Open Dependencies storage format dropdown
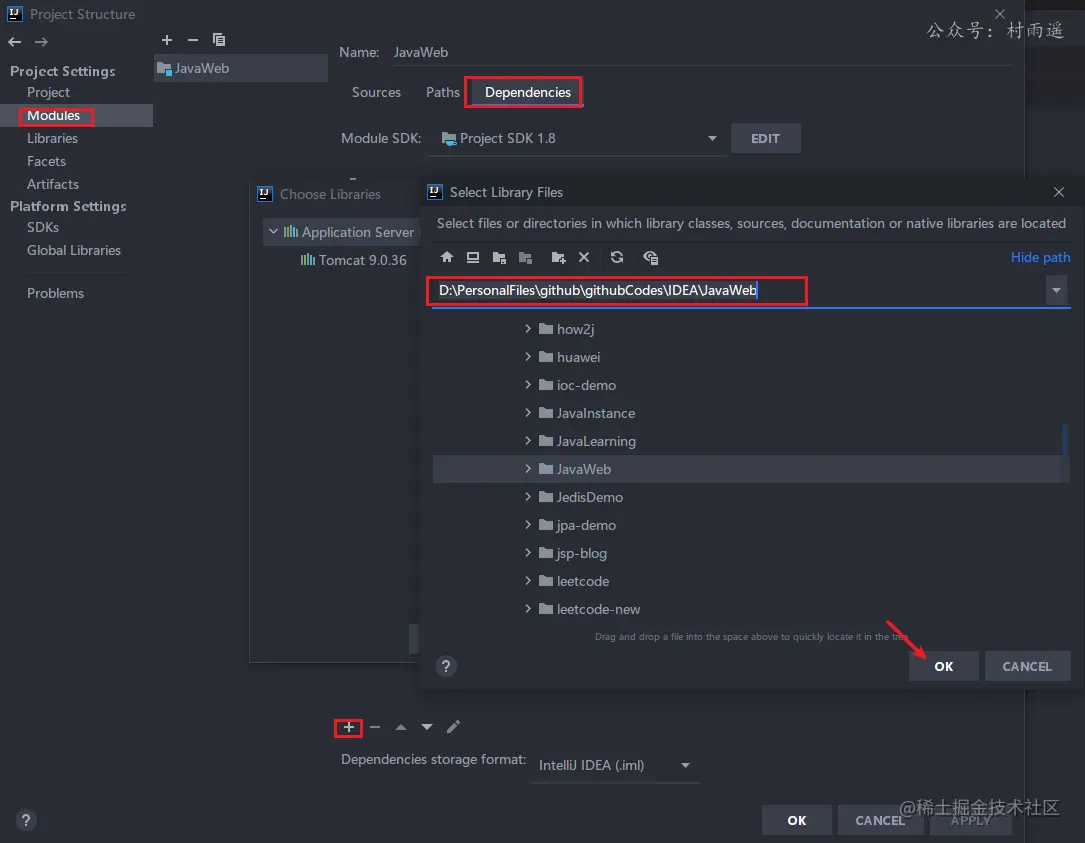Viewport: 1085px width, 843px height. point(685,765)
